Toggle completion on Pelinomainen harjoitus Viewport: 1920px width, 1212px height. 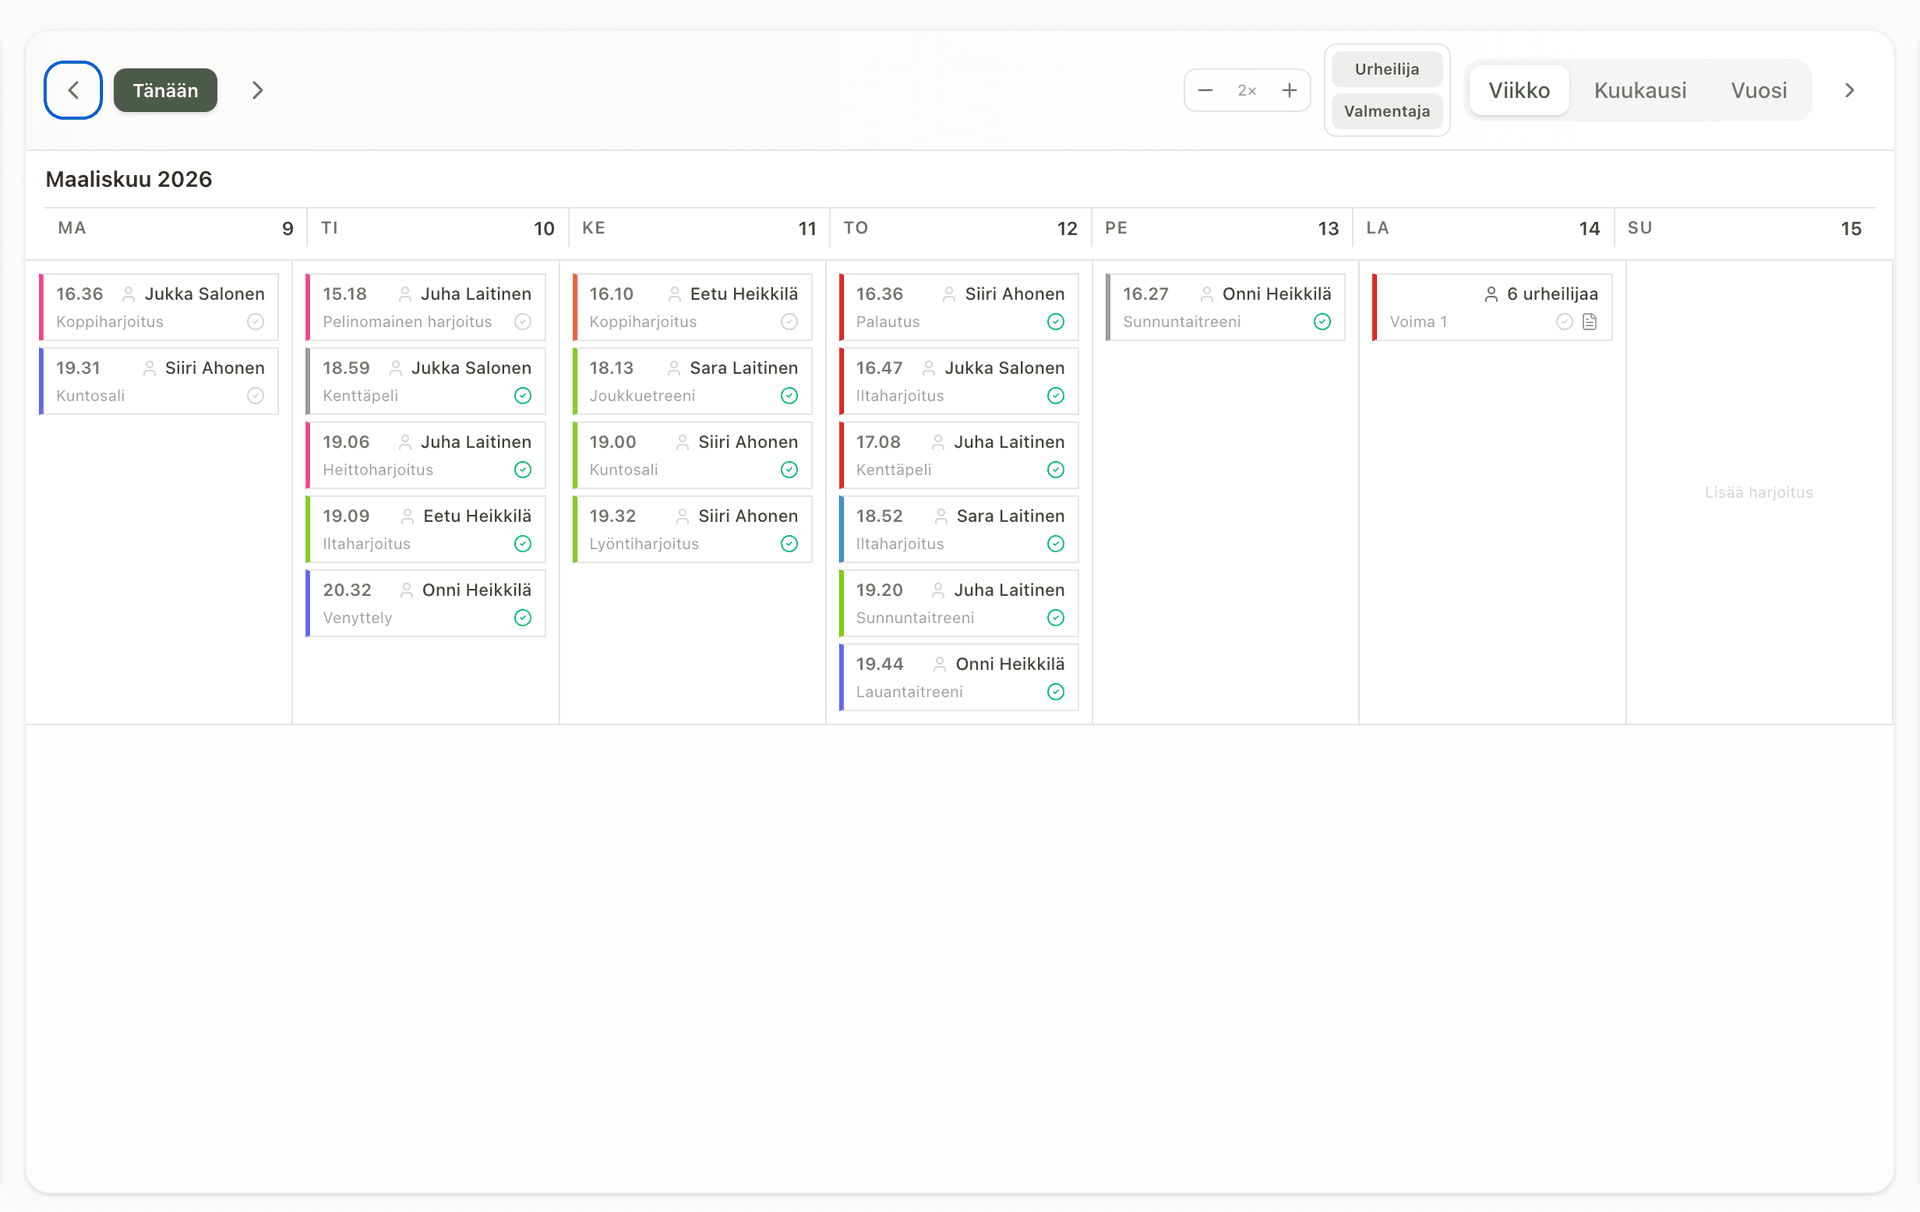tap(522, 322)
